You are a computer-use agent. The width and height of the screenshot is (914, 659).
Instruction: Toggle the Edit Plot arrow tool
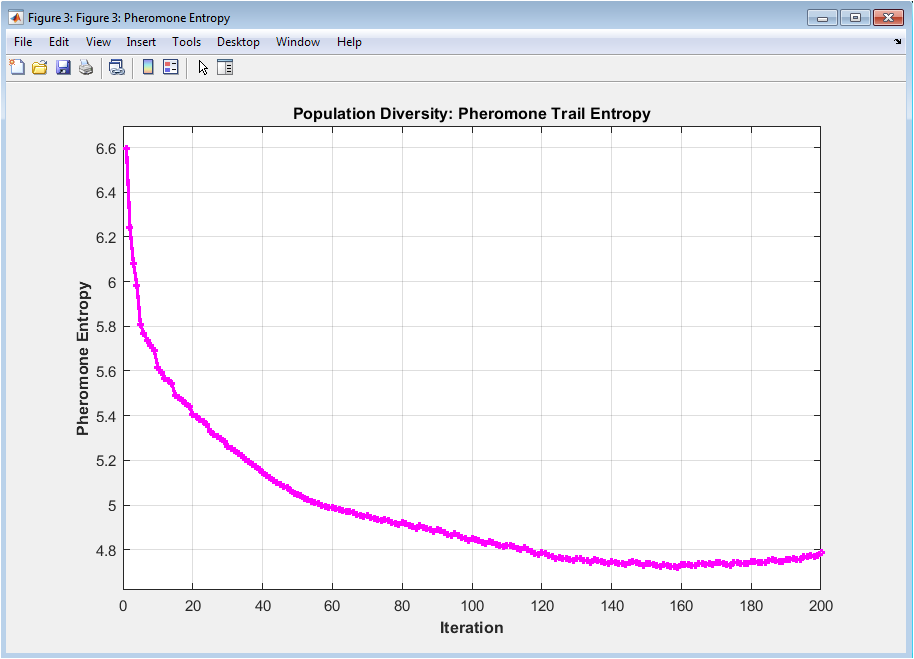pos(203,67)
